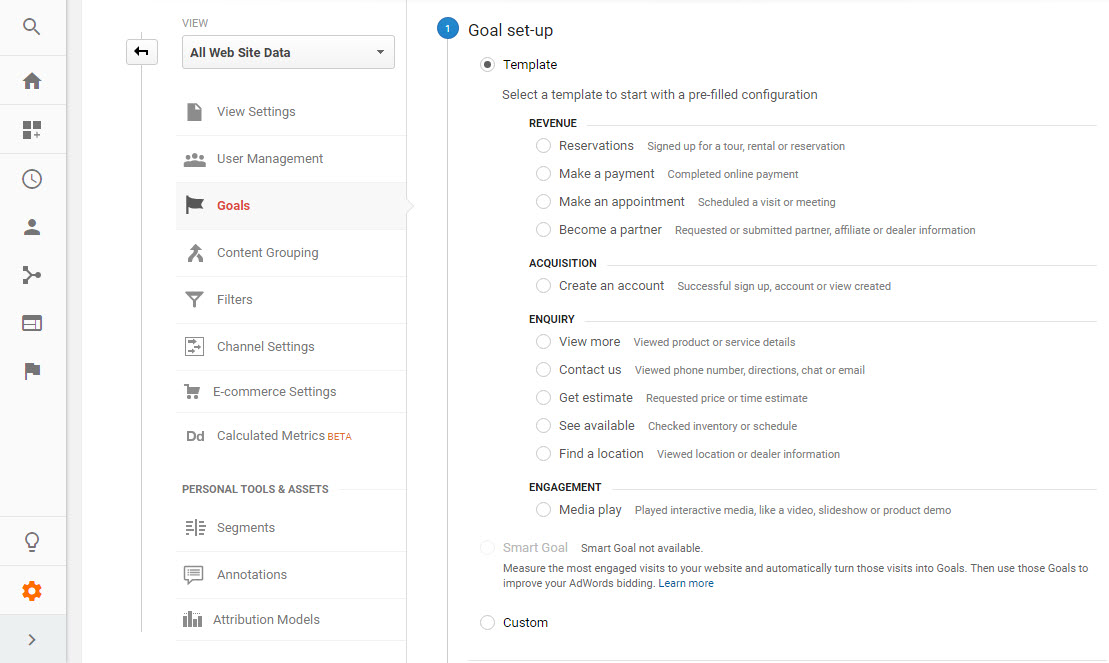This screenshot has width=1109, height=663.
Task: Open Admin orange gear icon
Action: tap(32, 591)
